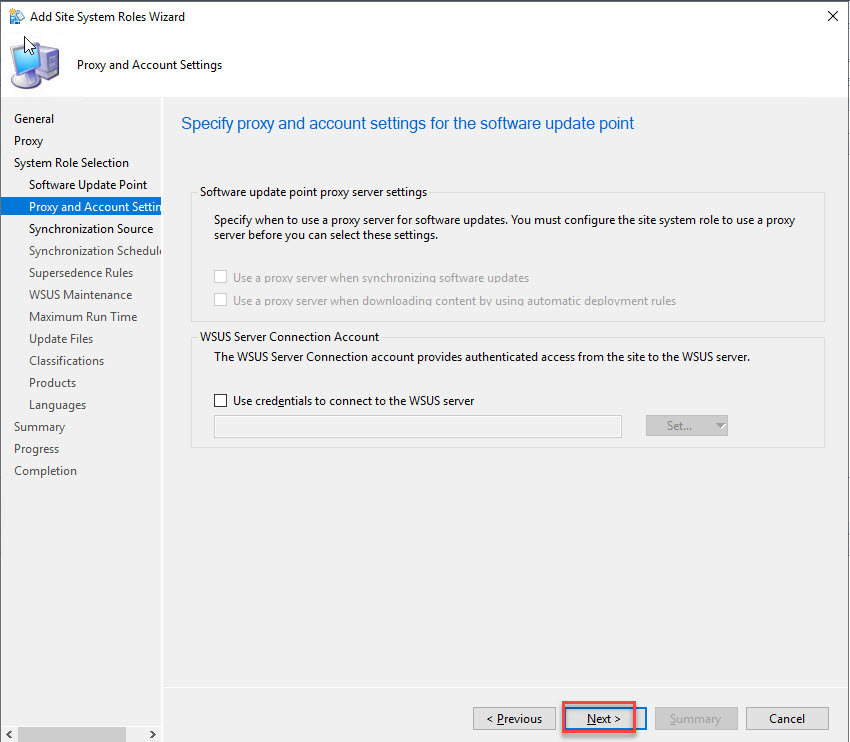The height and width of the screenshot is (742, 850).
Task: Click the Next button
Action: (603, 718)
